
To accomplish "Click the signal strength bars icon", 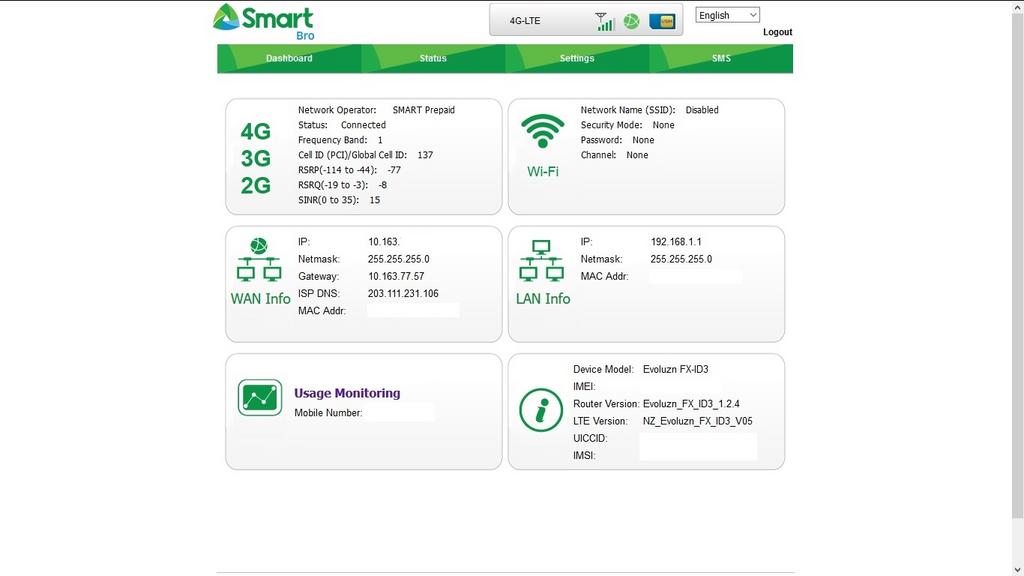I will tap(605, 22).
